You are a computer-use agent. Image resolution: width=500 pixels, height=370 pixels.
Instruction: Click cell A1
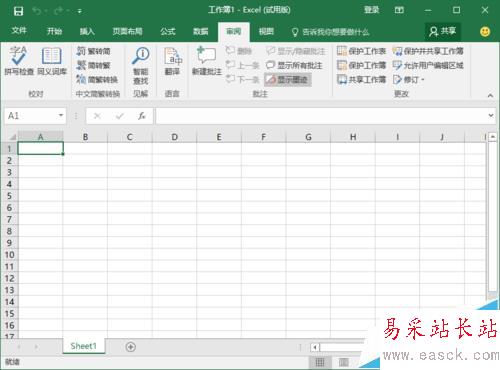40,148
